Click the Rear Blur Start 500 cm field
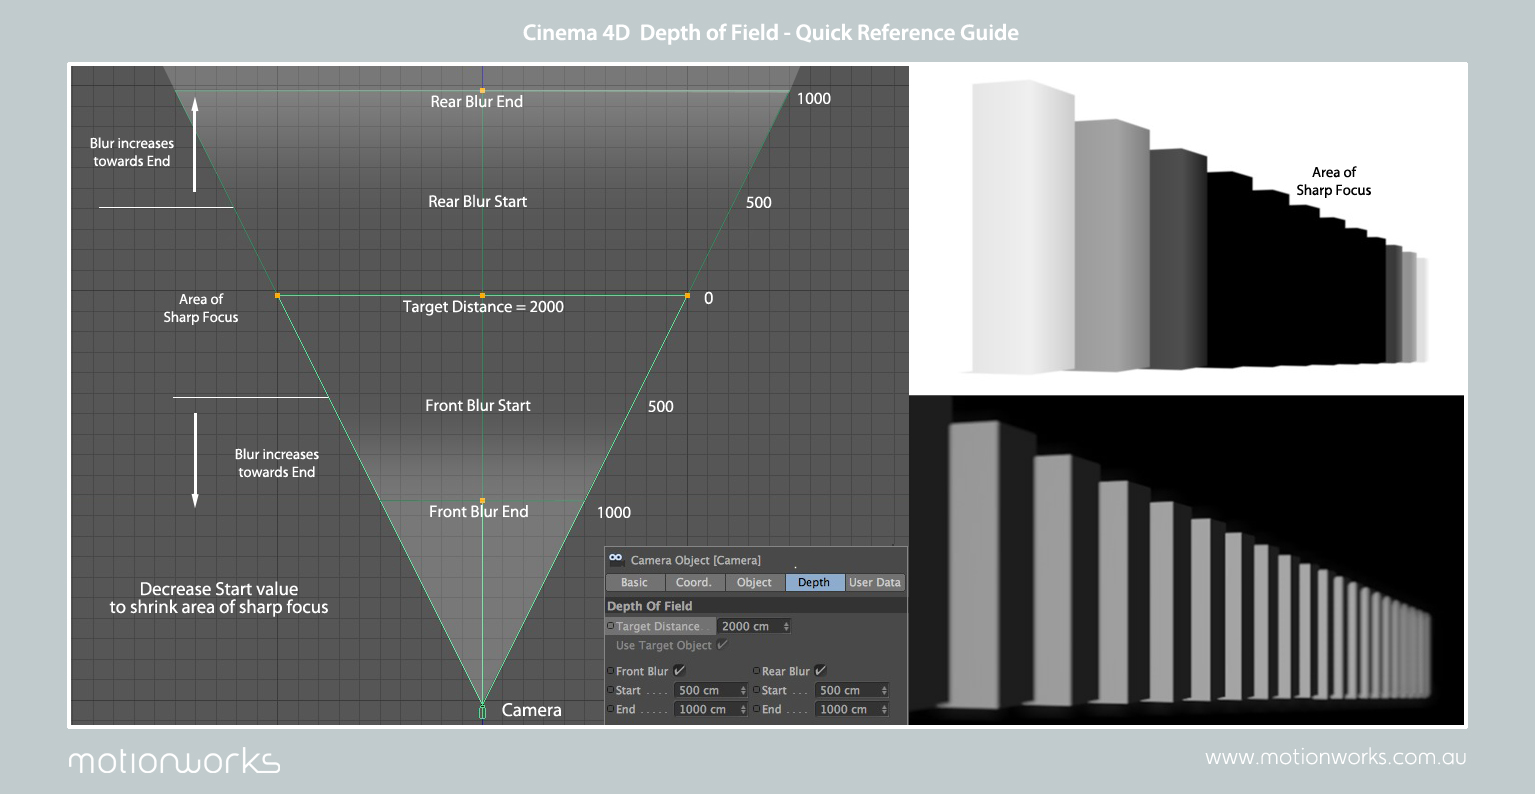This screenshot has width=1535, height=794. [x=852, y=690]
